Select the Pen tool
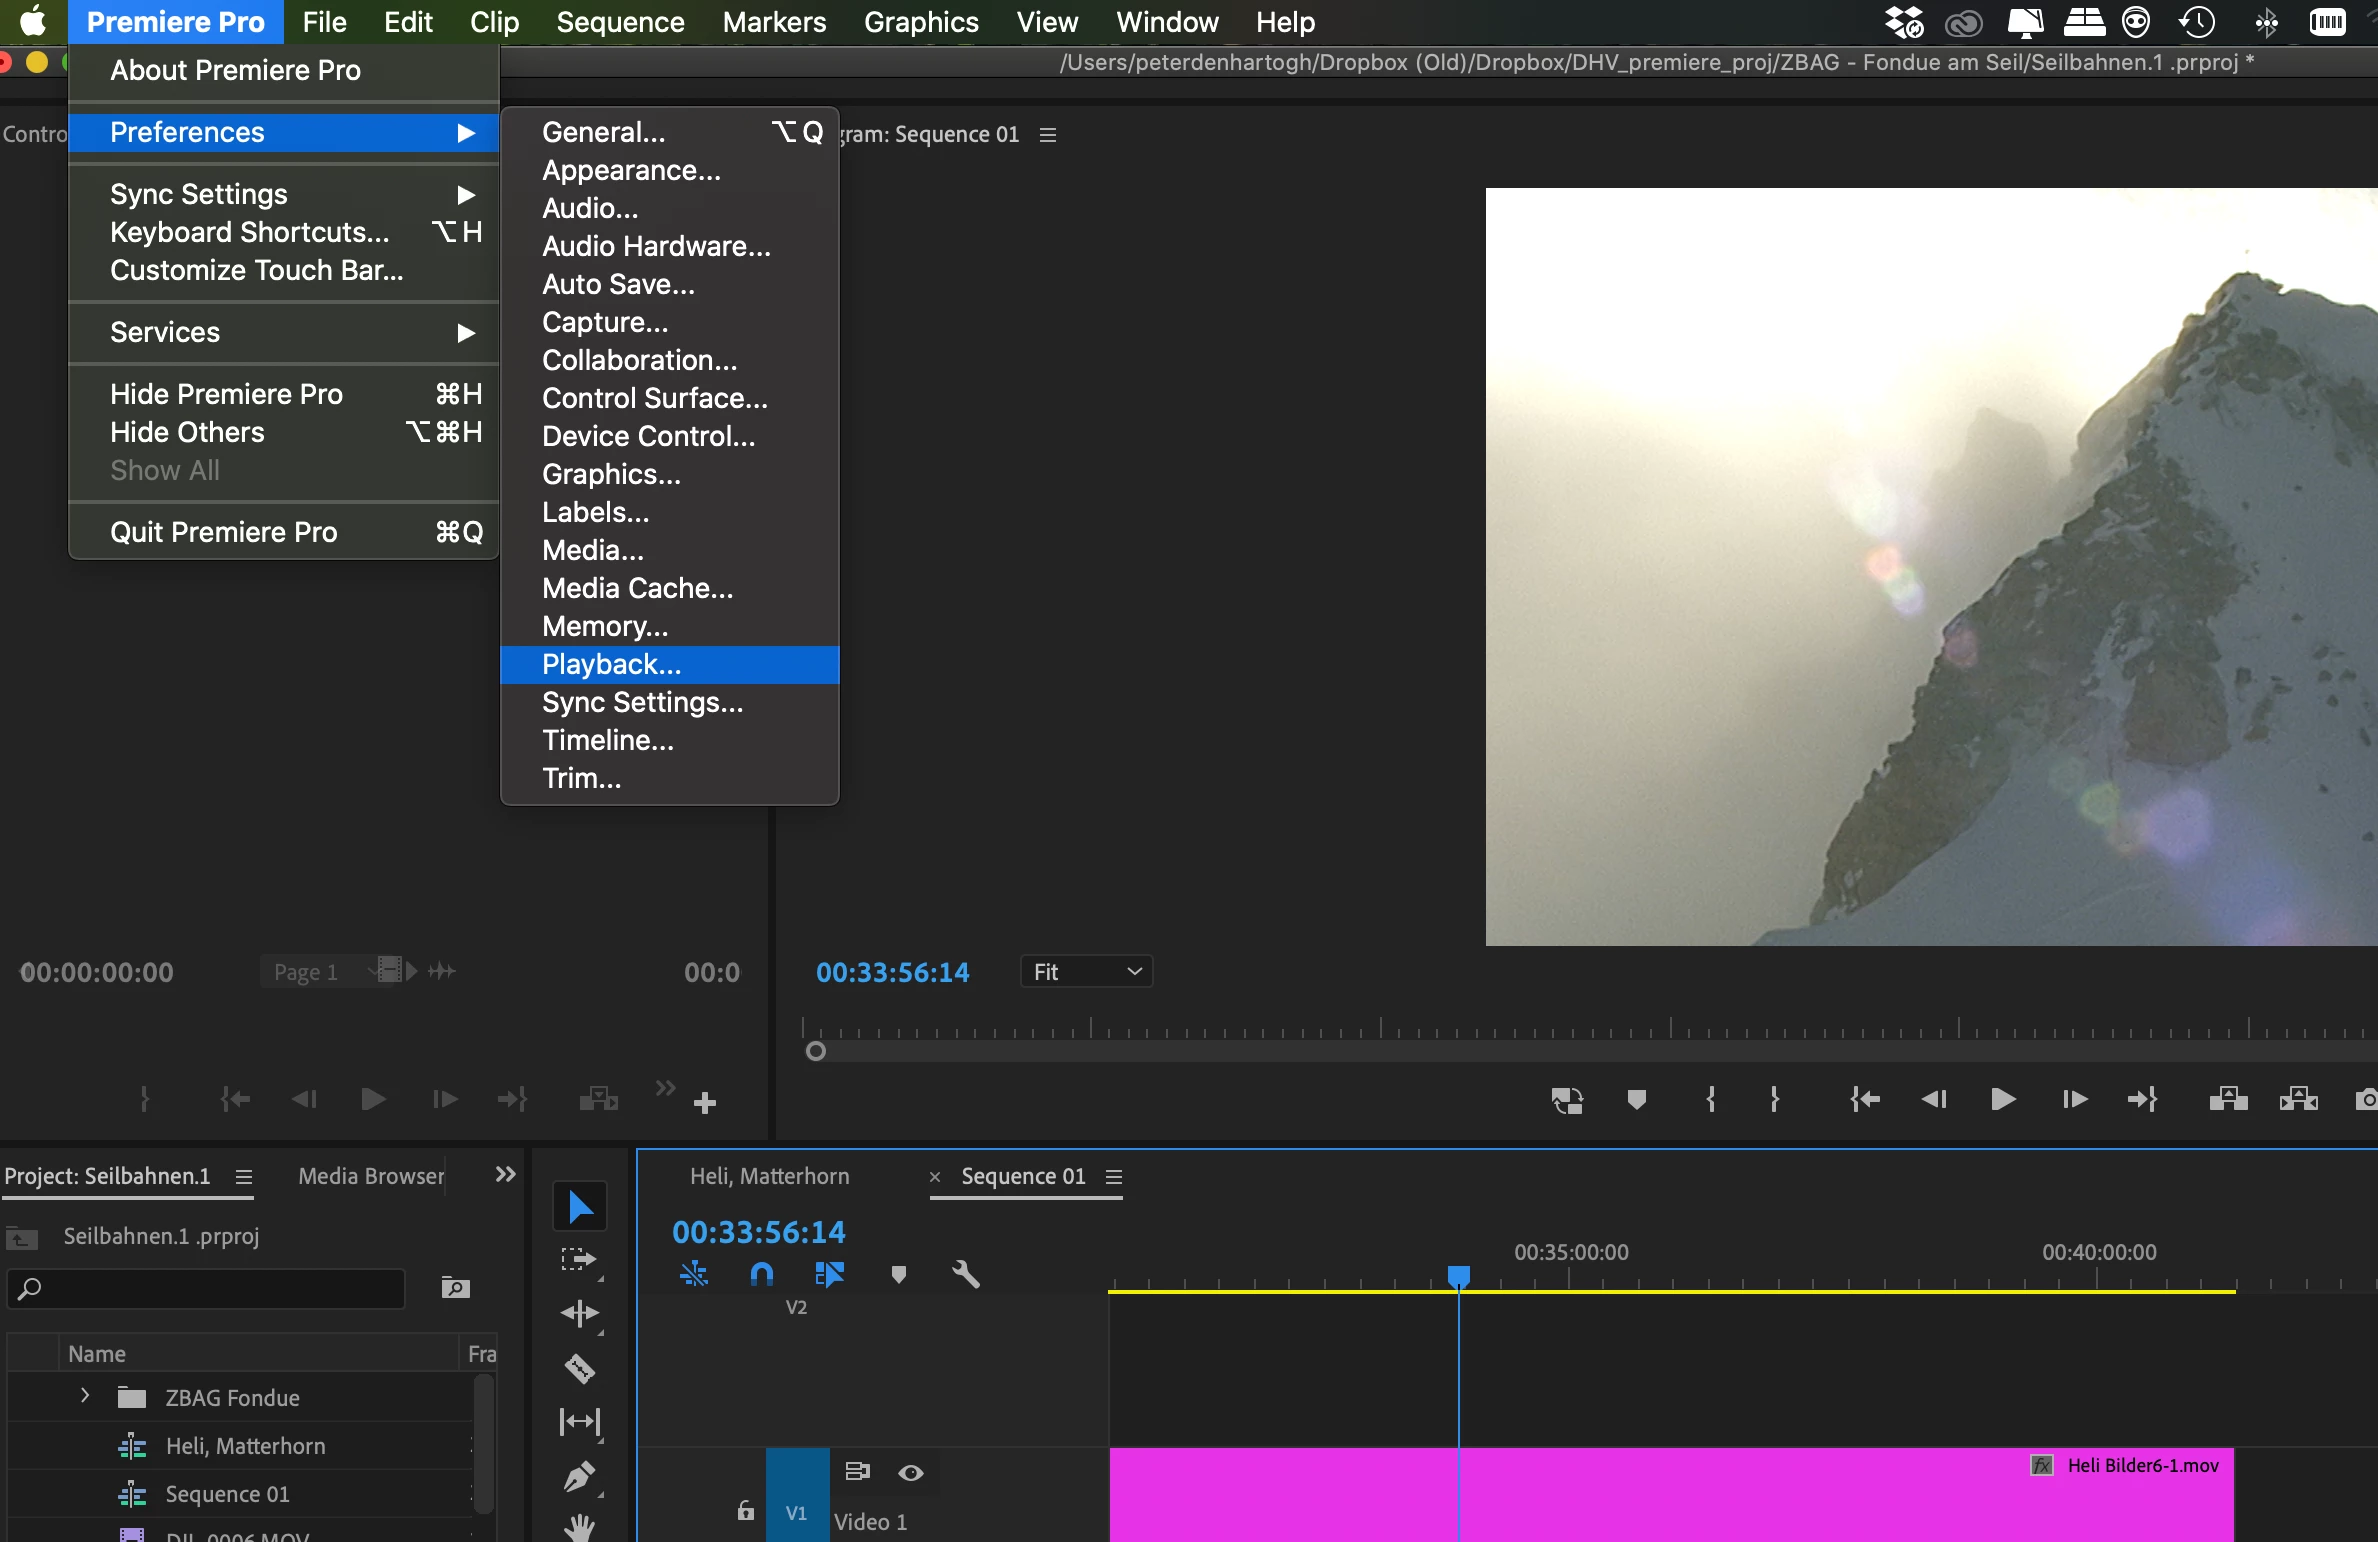This screenshot has height=1542, width=2378. [580, 1476]
